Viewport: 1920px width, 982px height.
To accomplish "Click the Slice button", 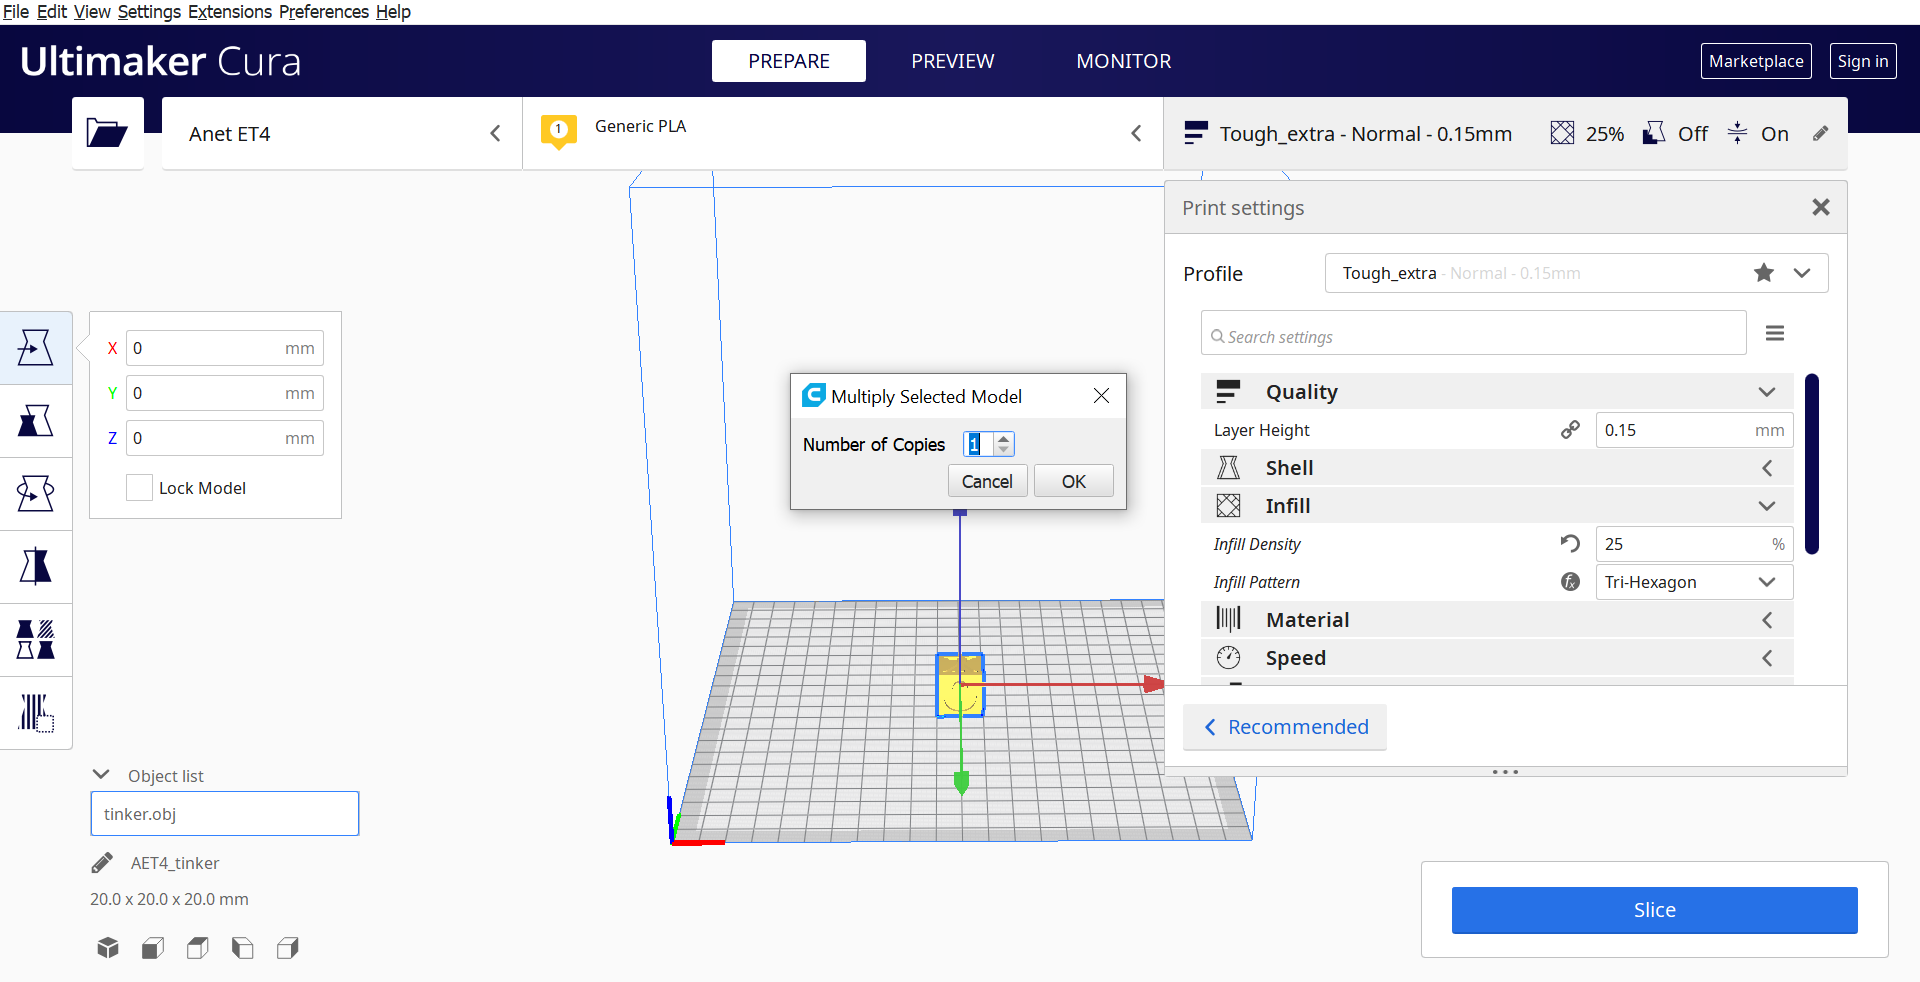I will [x=1655, y=910].
